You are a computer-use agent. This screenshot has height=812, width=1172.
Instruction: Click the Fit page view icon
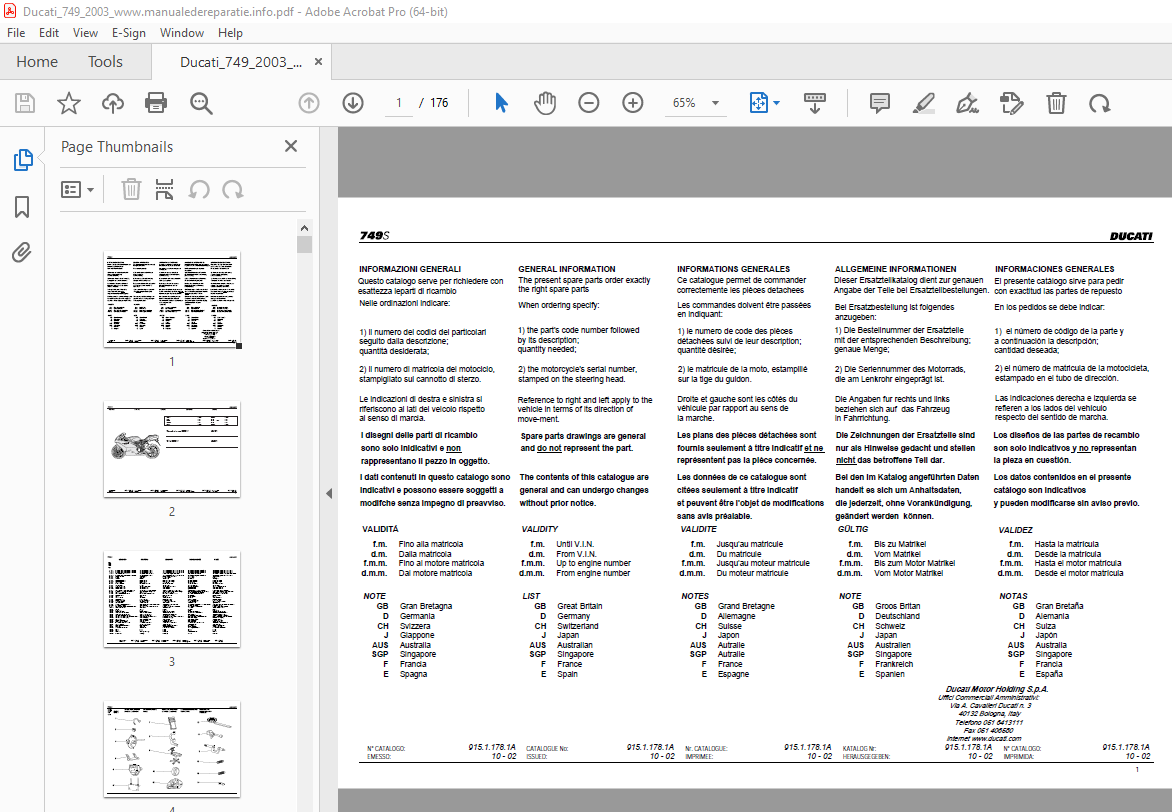[x=758, y=103]
